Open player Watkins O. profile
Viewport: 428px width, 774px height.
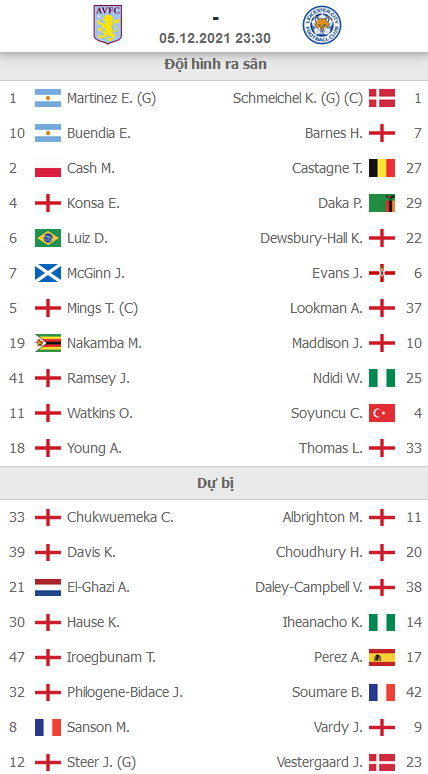tap(100, 413)
